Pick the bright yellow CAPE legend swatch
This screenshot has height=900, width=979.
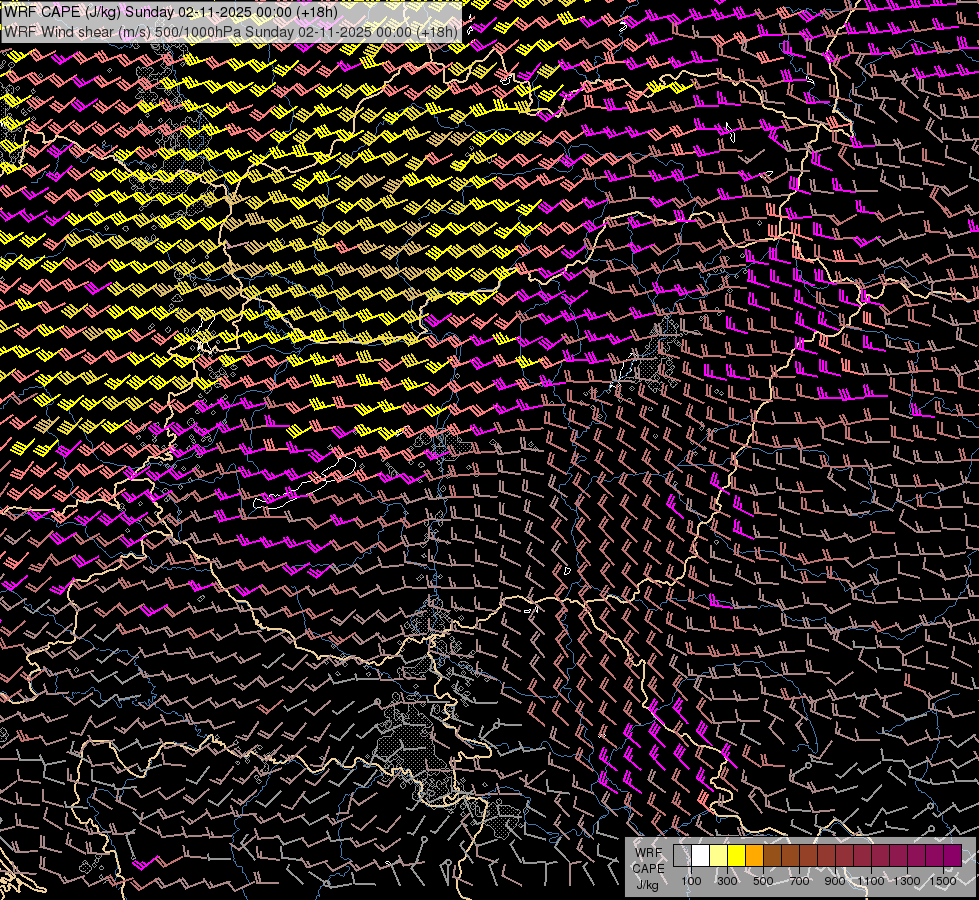coord(737,855)
